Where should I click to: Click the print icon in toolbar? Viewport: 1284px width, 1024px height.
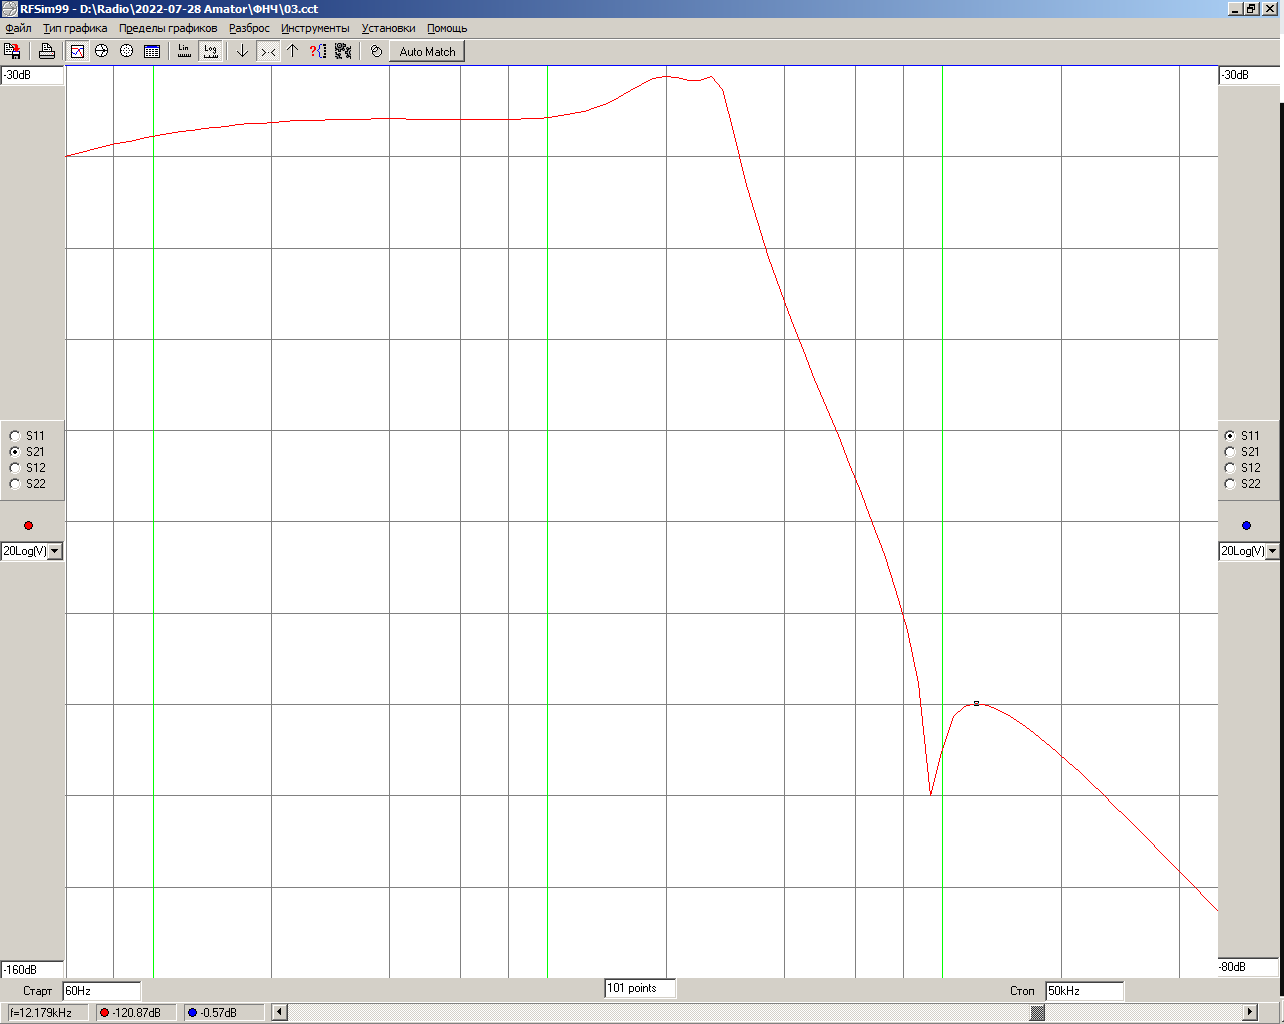click(46, 51)
